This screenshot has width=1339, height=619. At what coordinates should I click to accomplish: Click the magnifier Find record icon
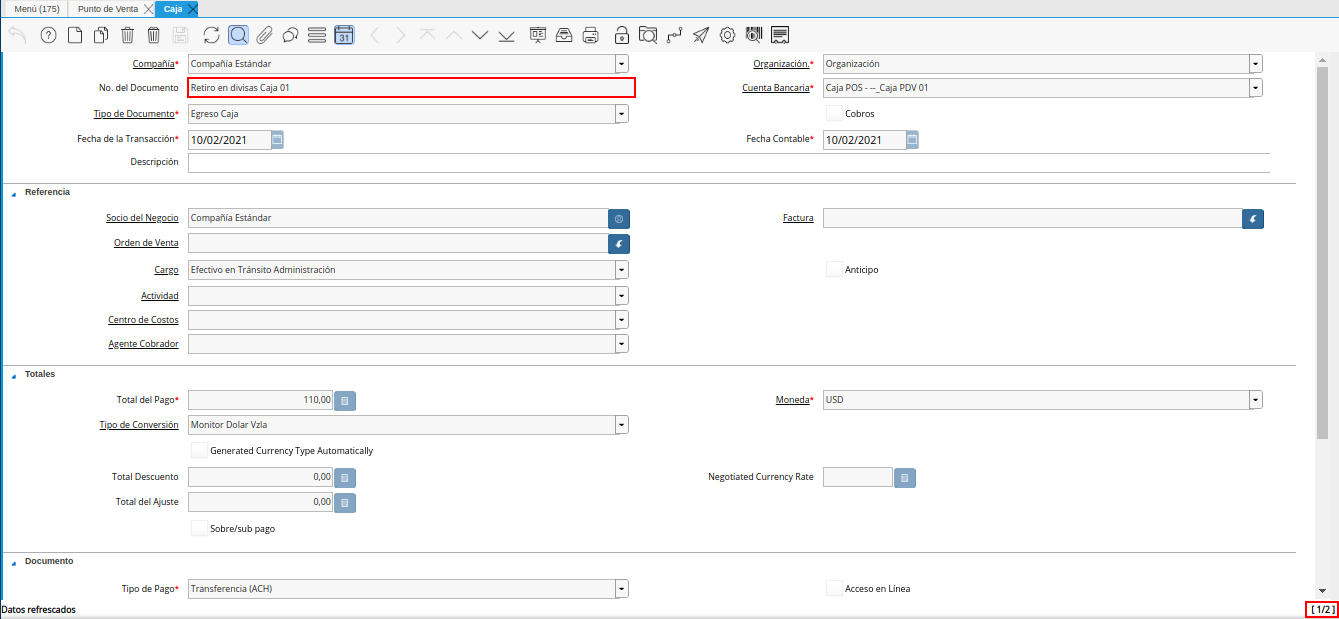point(238,36)
